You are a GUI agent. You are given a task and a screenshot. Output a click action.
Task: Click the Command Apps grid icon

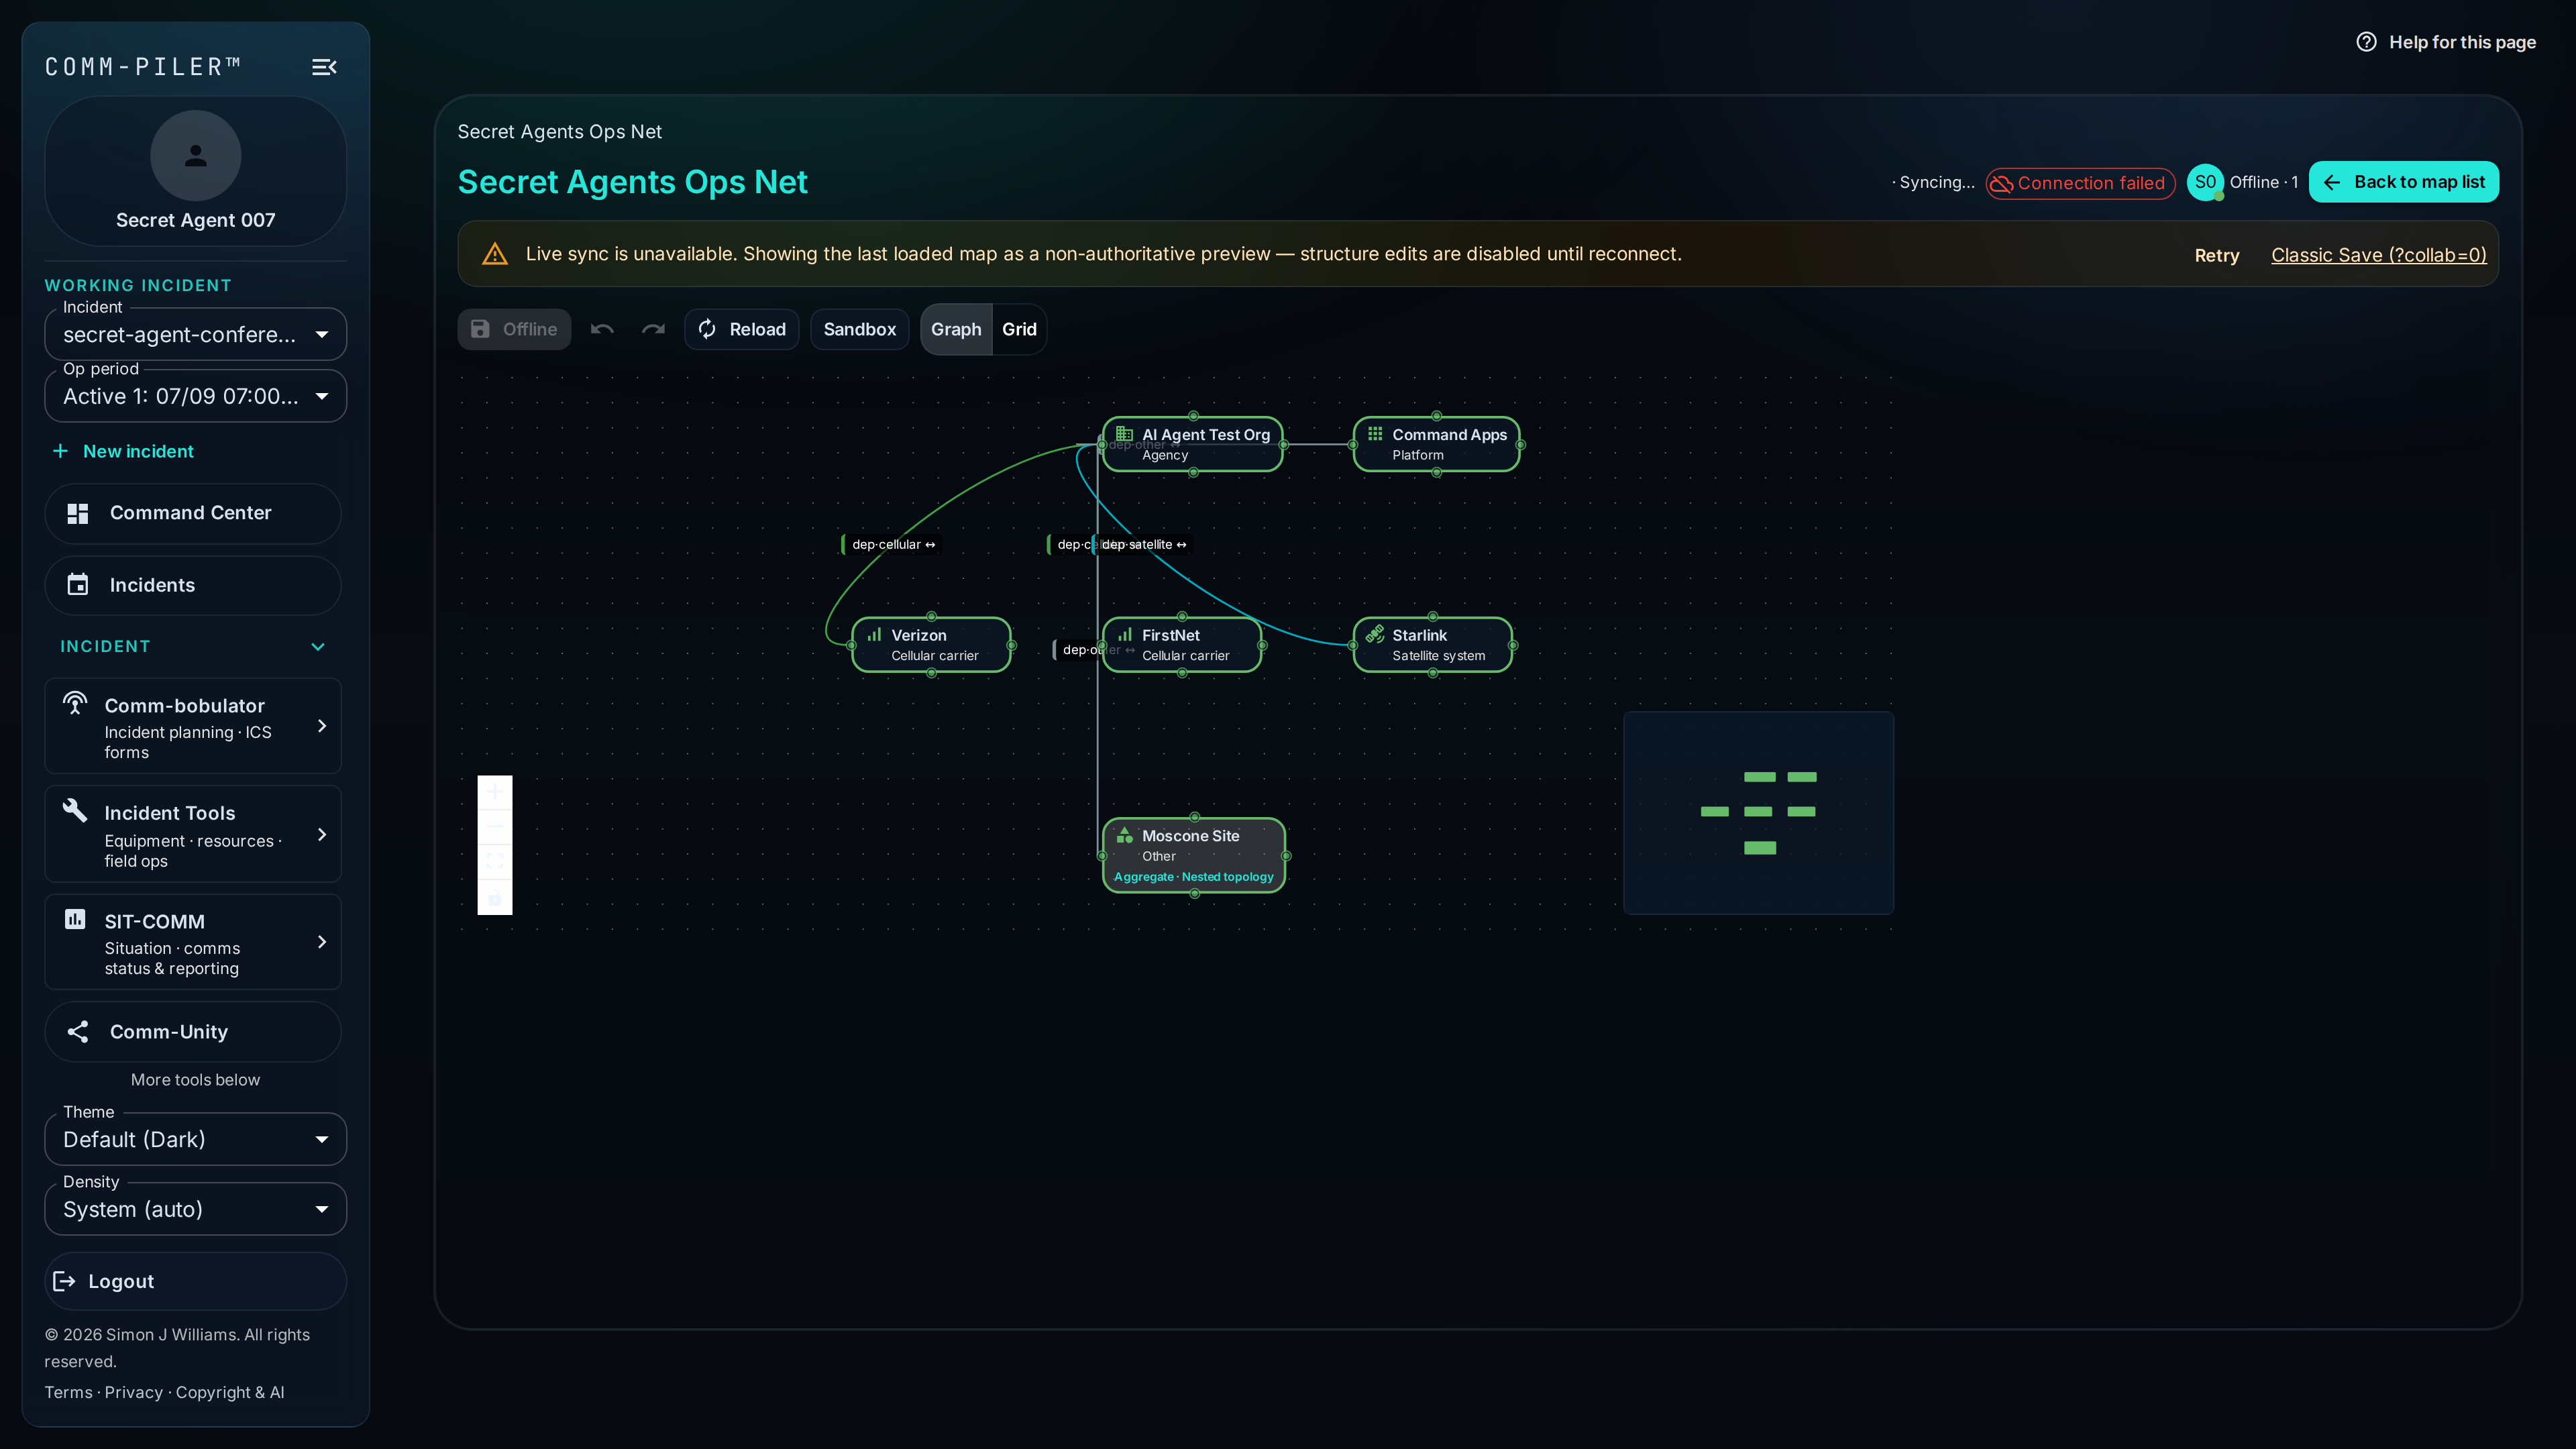click(x=1375, y=433)
